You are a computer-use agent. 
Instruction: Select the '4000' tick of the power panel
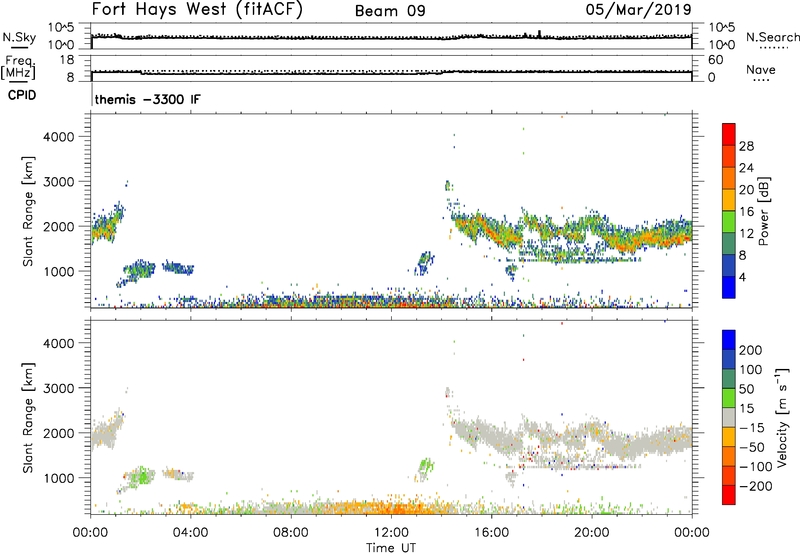(59, 137)
